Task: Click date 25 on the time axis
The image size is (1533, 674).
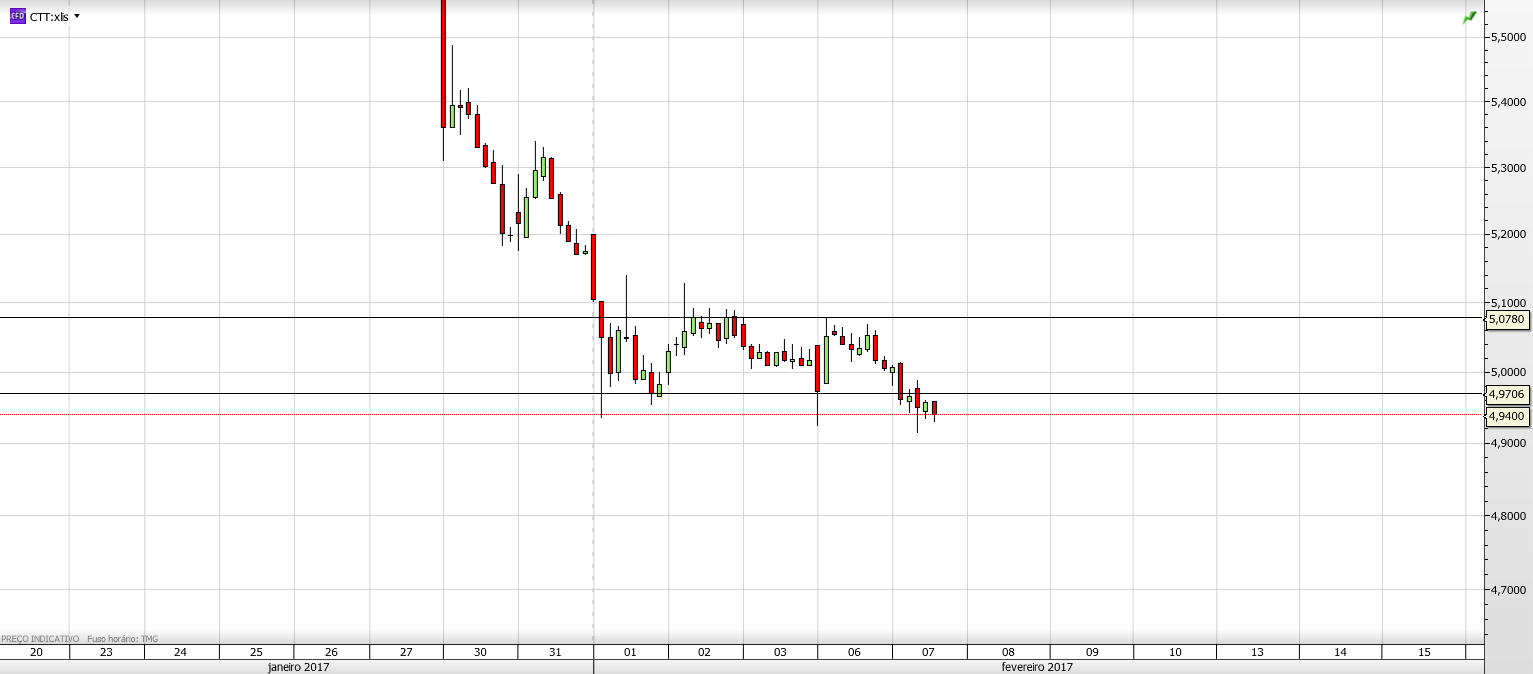Action: [256, 652]
